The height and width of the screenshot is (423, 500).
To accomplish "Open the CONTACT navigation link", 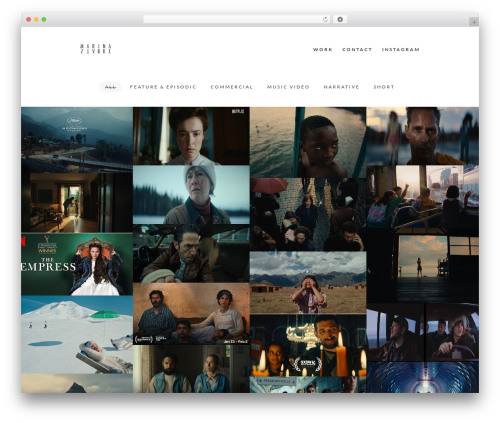I will coord(357,49).
